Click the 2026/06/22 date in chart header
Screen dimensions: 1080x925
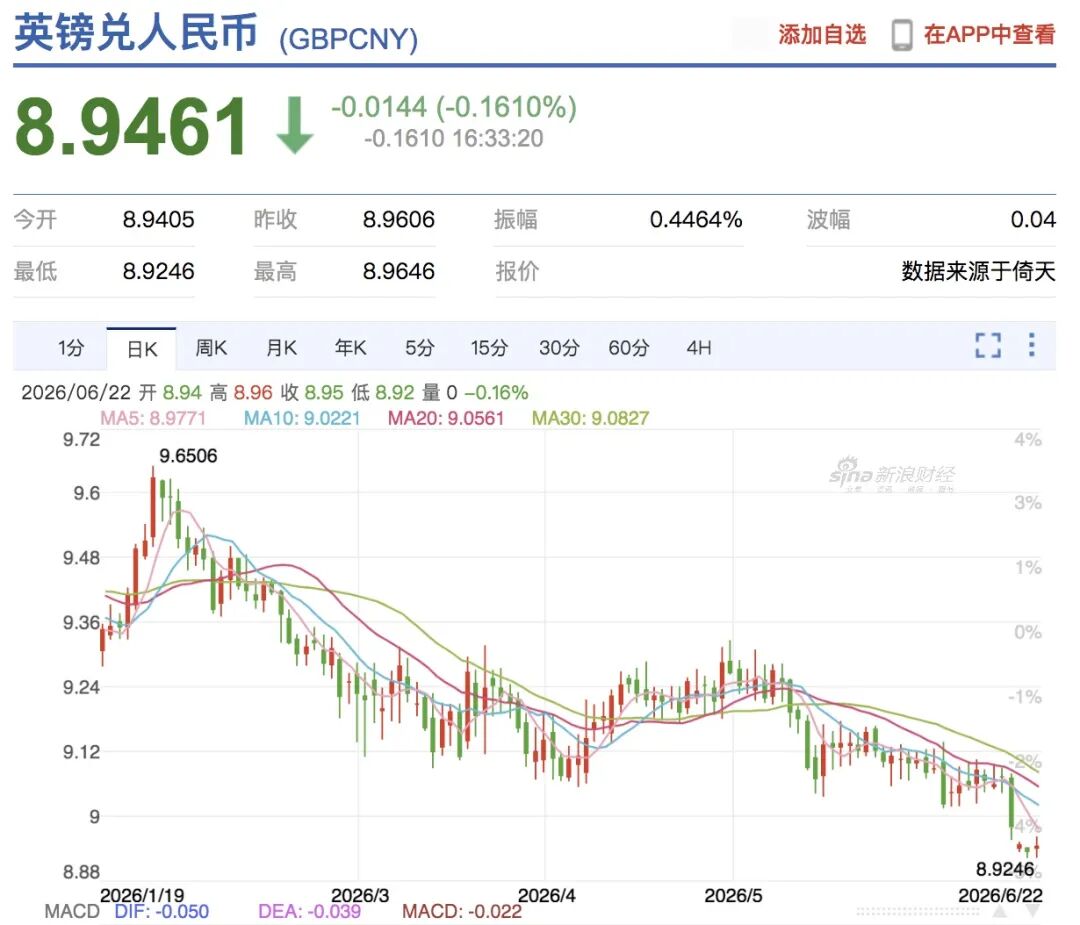tap(76, 393)
